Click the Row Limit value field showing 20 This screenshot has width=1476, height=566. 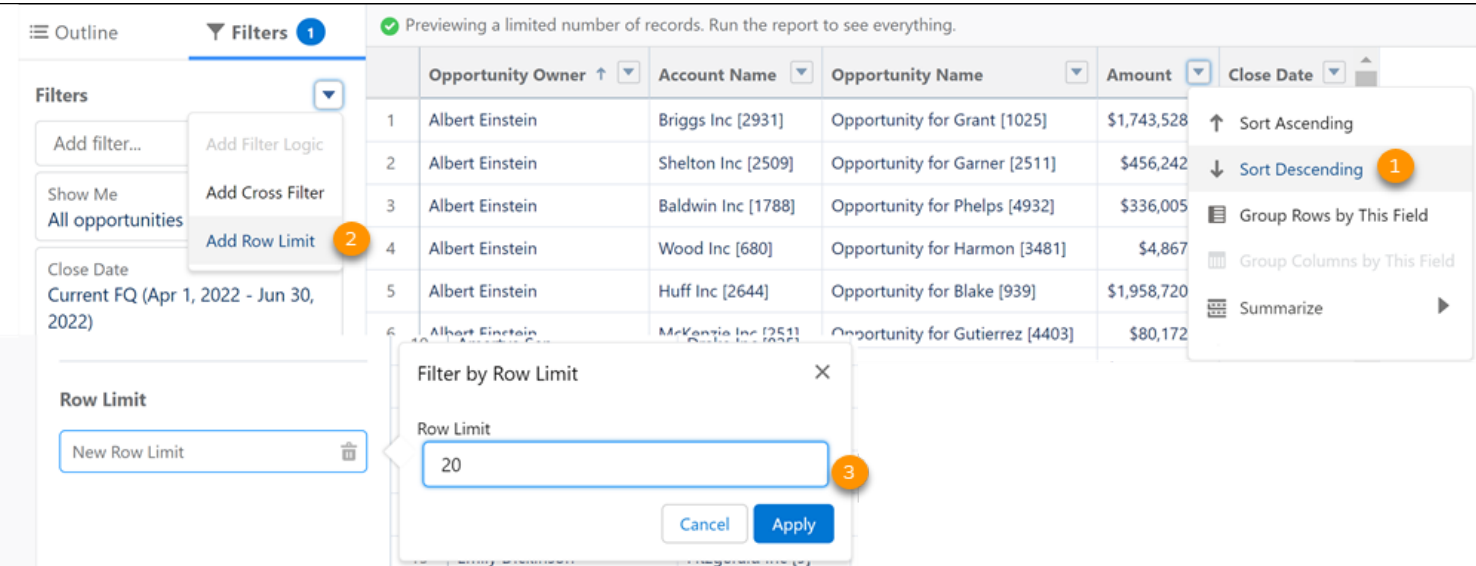pos(625,465)
